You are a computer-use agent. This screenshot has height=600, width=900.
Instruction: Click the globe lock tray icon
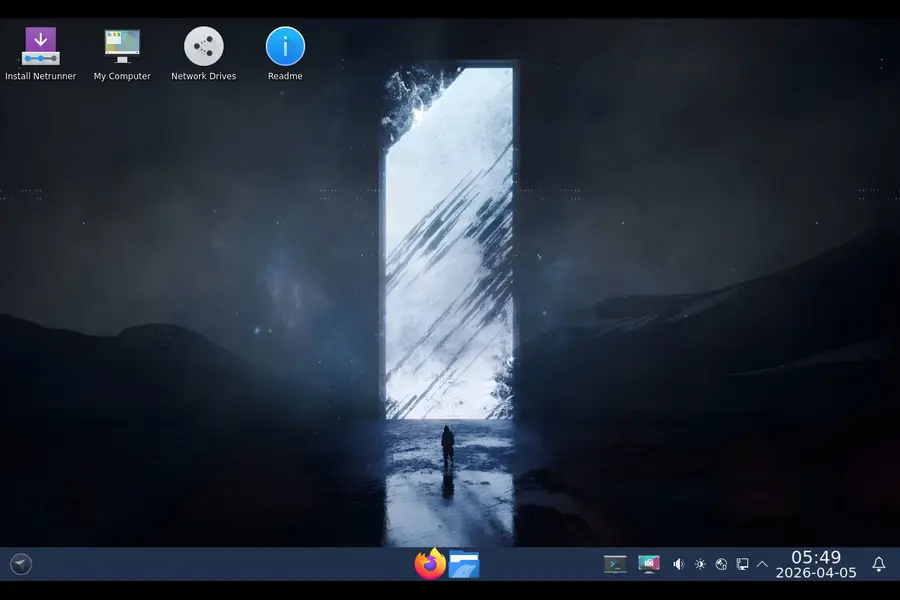coord(721,564)
